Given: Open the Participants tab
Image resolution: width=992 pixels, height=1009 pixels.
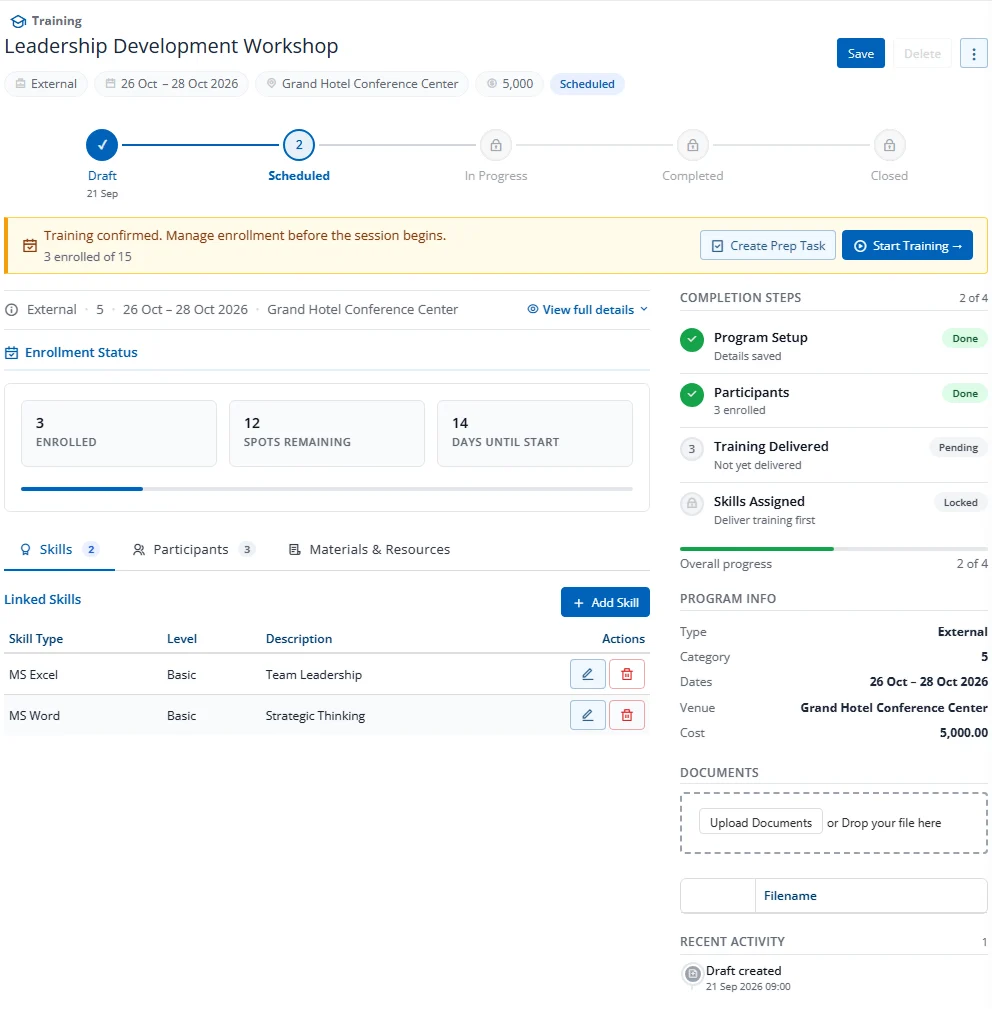Looking at the screenshot, I should pyautogui.click(x=194, y=550).
